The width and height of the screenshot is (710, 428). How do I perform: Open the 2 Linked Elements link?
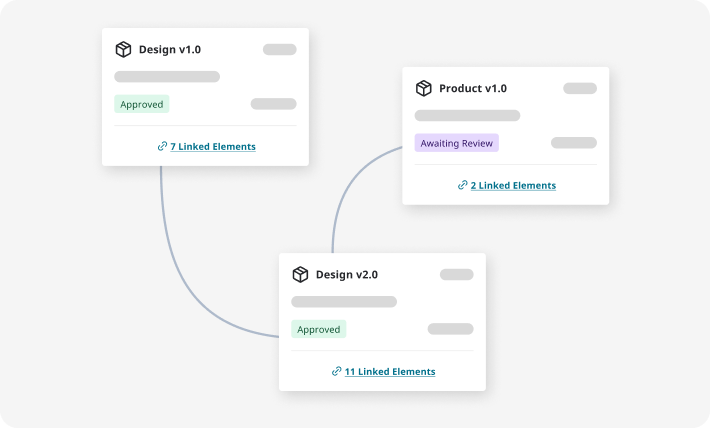point(513,185)
